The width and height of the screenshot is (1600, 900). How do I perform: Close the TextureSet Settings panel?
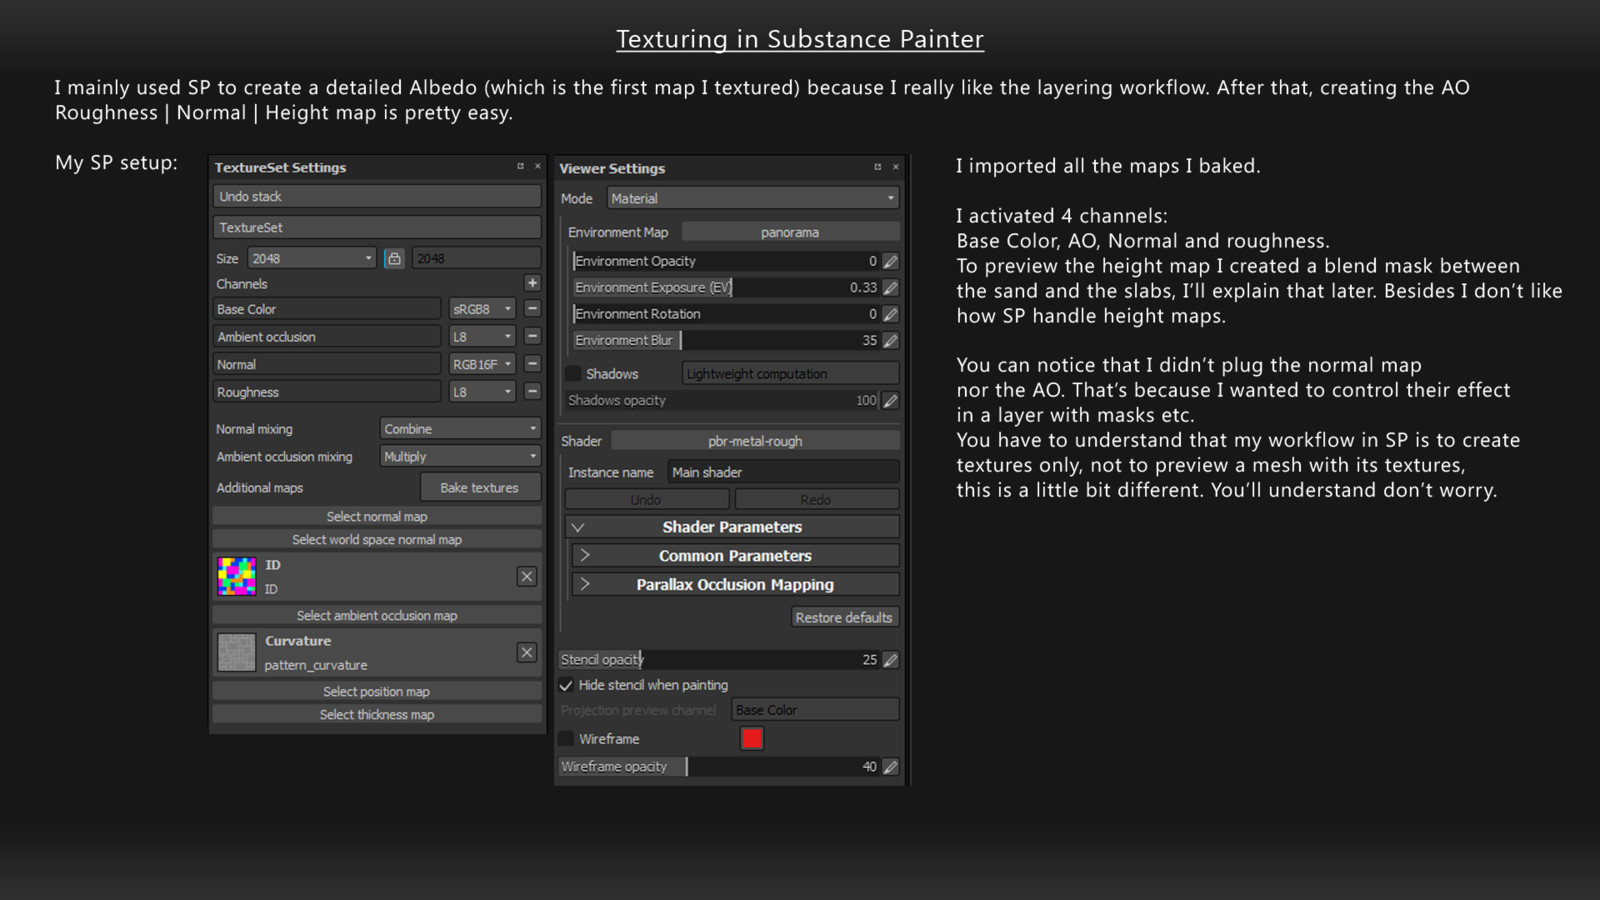pos(537,166)
